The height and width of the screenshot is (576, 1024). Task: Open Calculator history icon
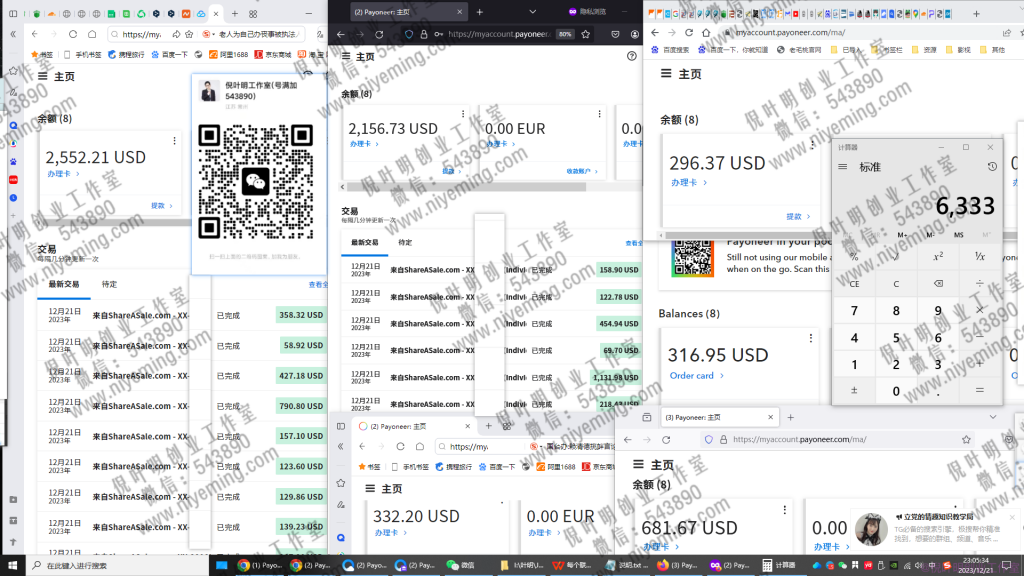pyautogui.click(x=992, y=167)
